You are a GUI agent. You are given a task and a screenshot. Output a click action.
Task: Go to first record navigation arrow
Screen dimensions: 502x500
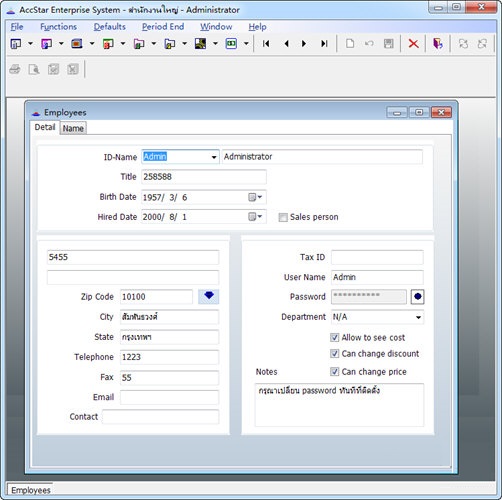click(266, 44)
